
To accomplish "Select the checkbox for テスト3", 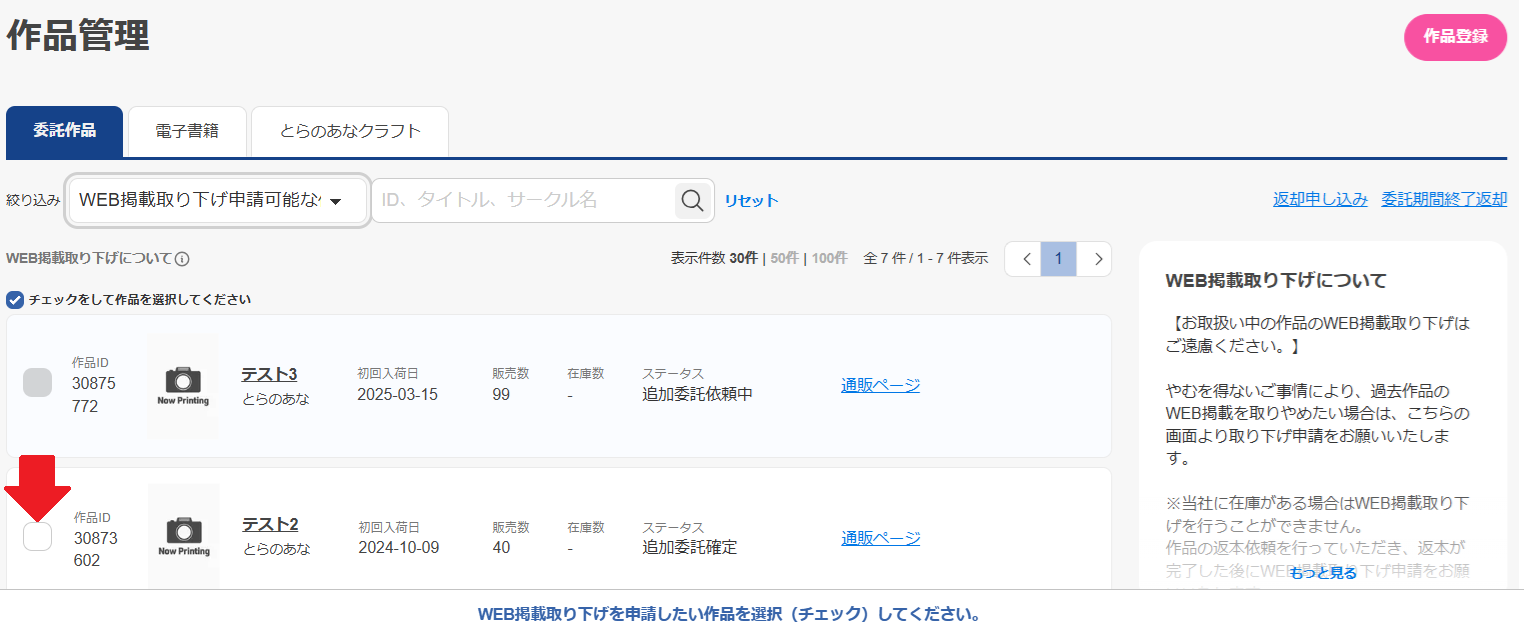I will pyautogui.click(x=37, y=382).
